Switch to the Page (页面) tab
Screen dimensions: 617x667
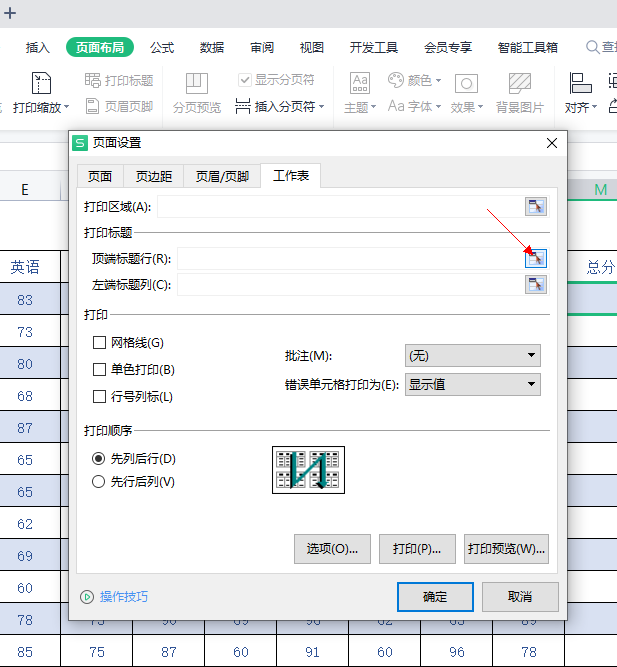coord(100,176)
